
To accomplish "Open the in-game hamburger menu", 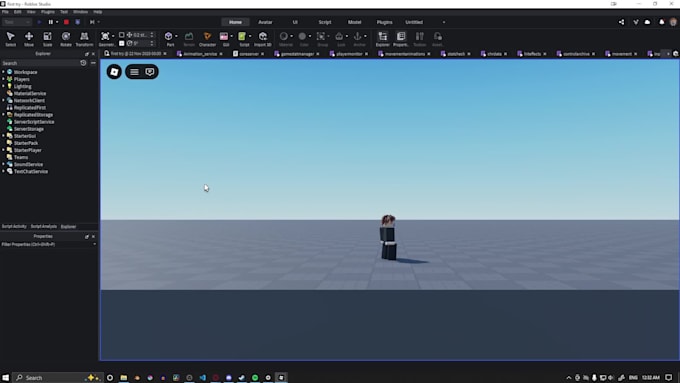I will point(134,72).
